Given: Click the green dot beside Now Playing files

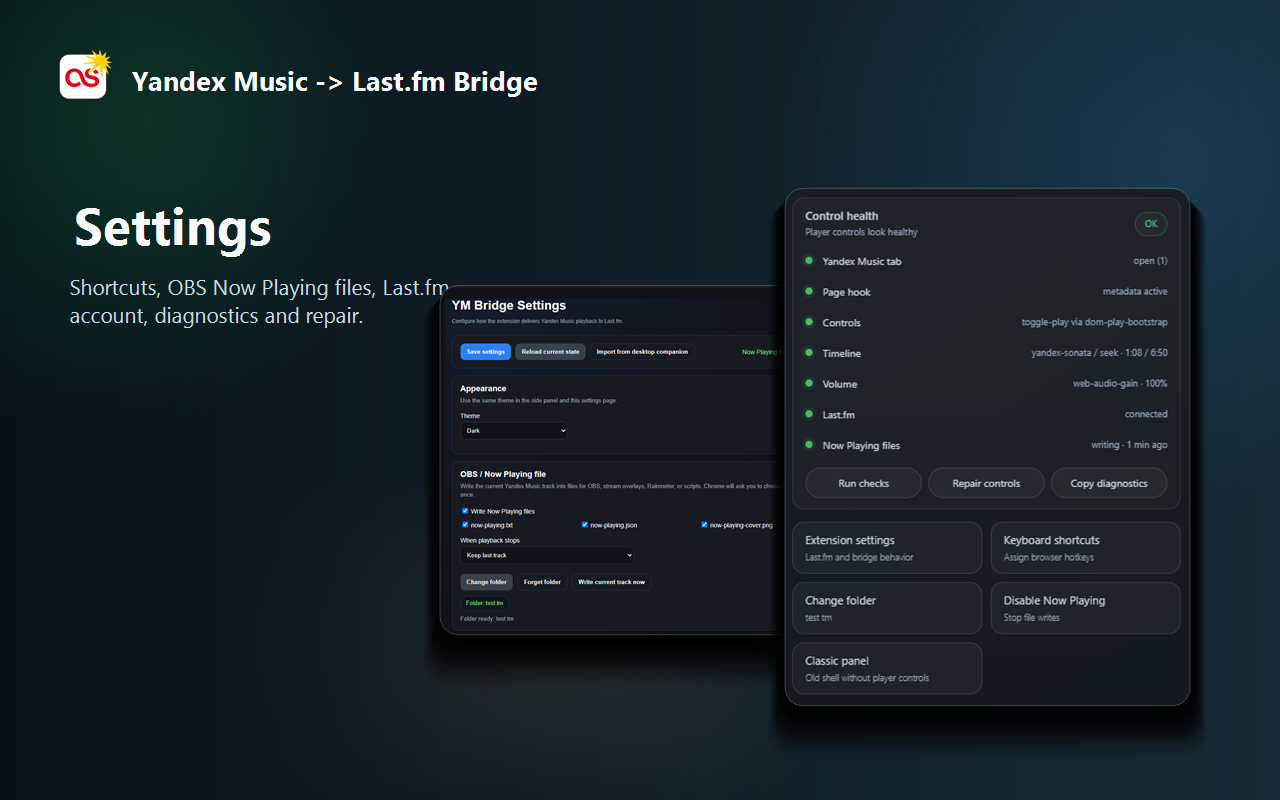Looking at the screenshot, I should coord(809,445).
